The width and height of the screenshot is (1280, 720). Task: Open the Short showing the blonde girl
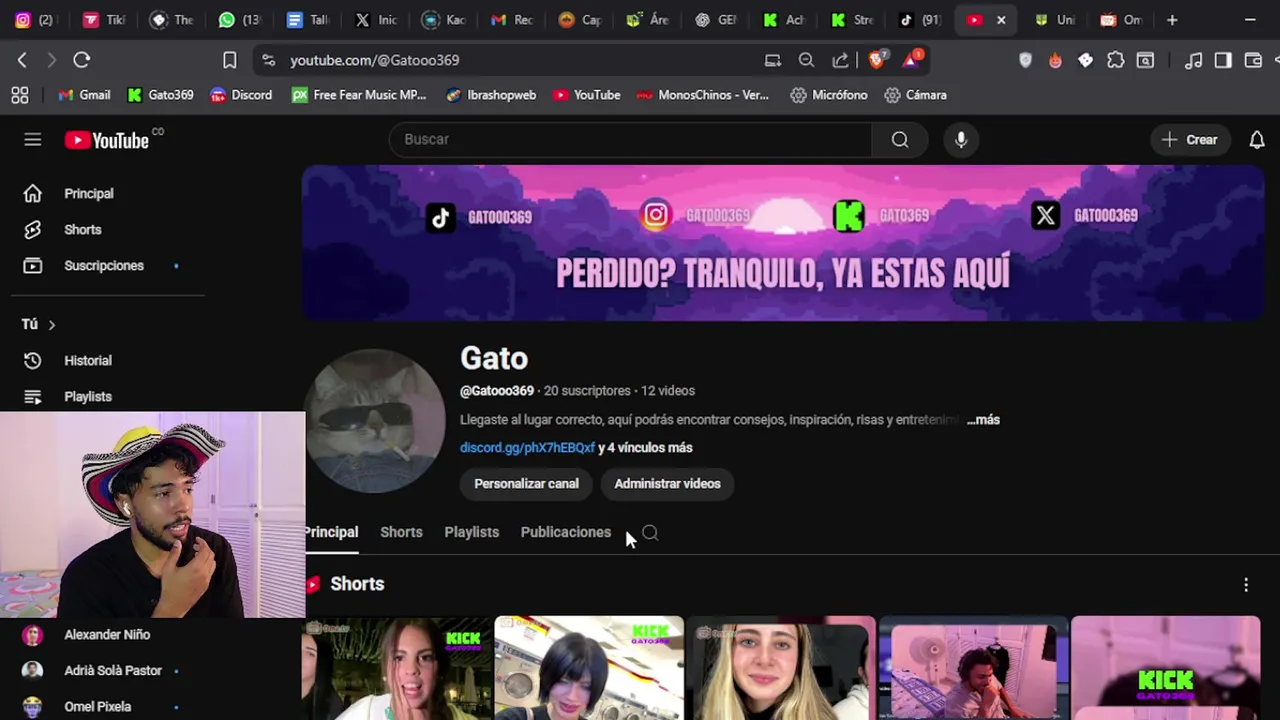coord(781,668)
